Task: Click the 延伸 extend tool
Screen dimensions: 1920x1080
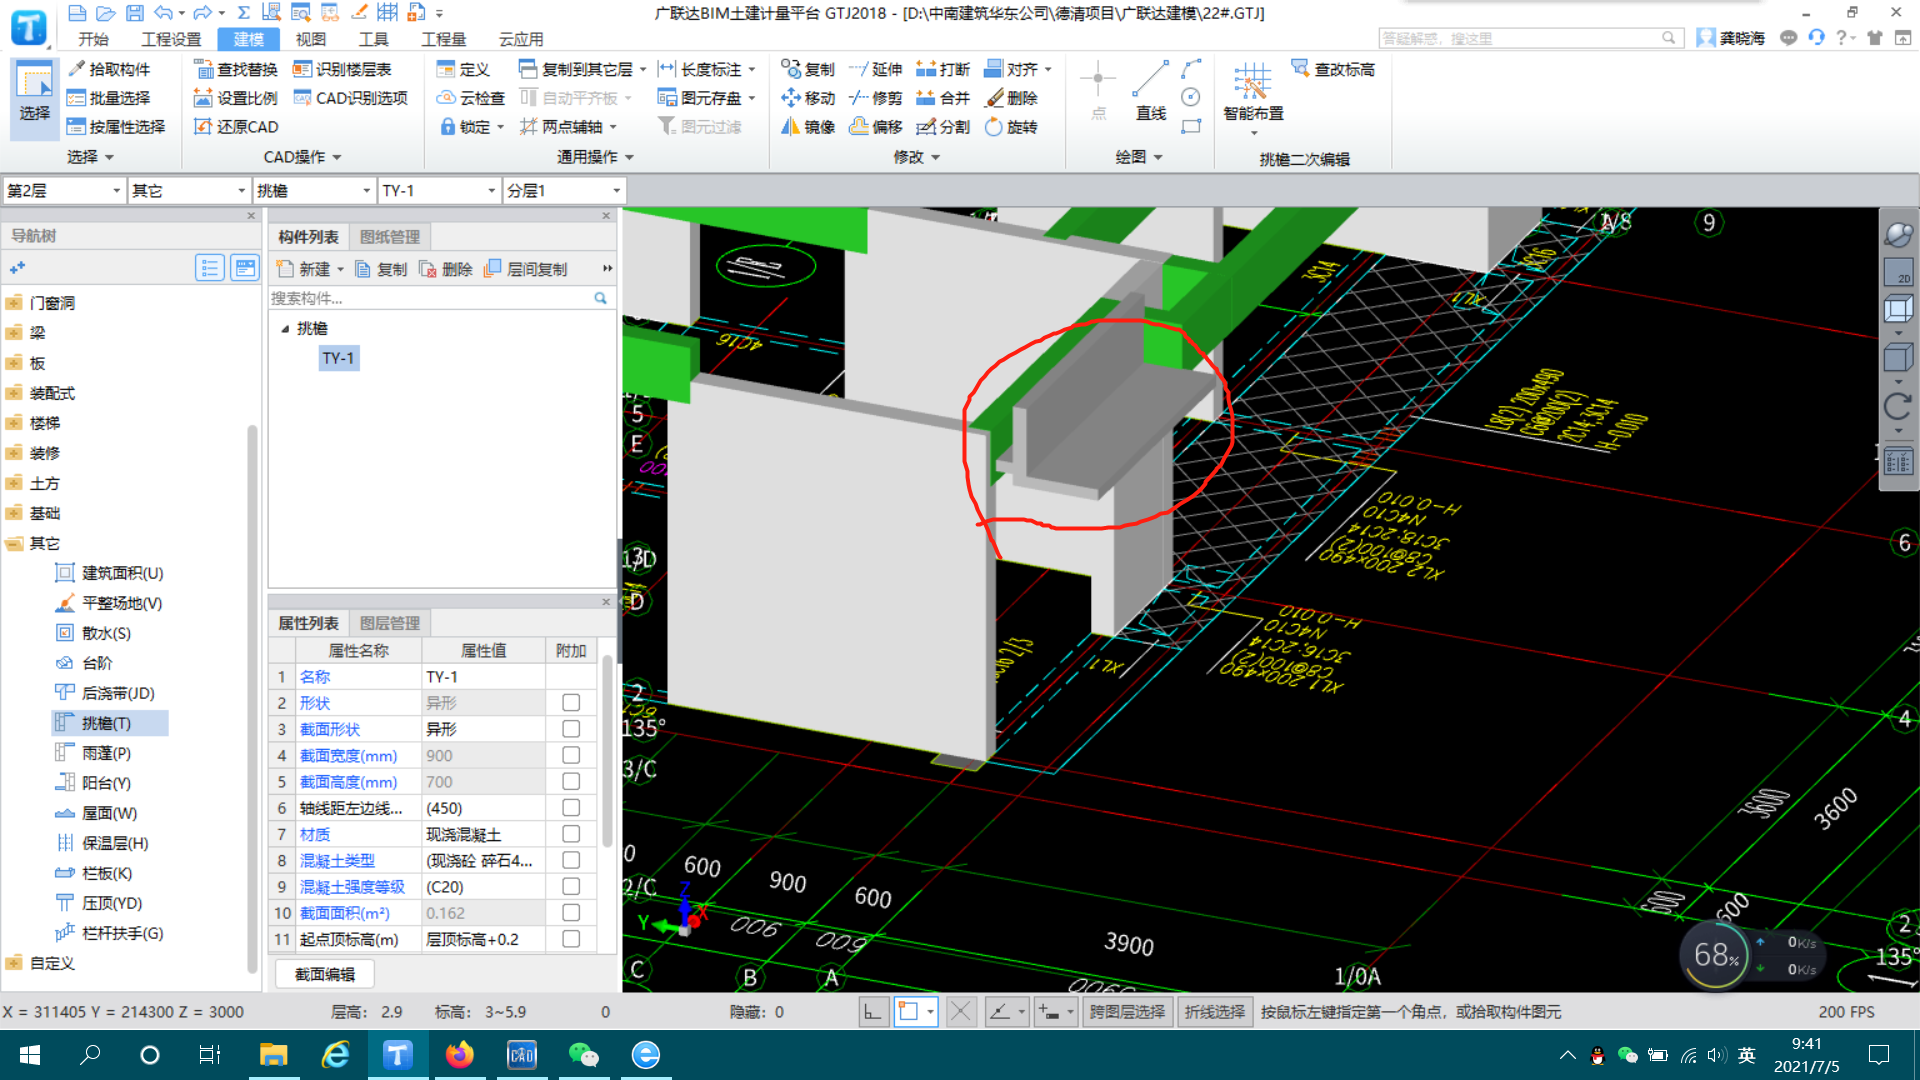Action: click(x=876, y=69)
